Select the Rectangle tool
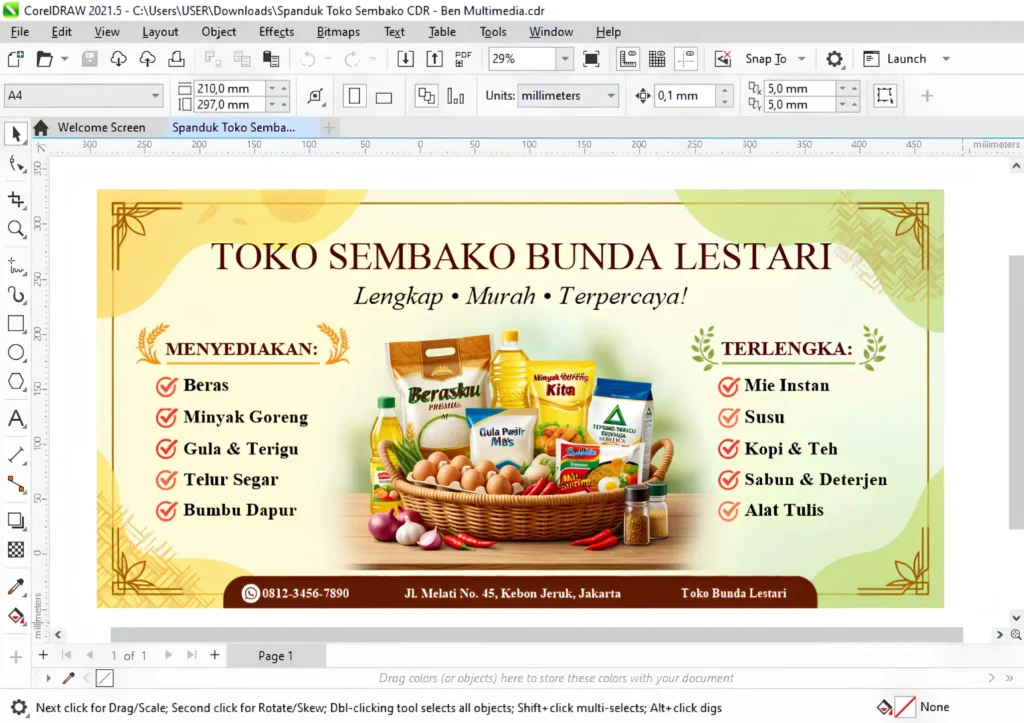This screenshot has width=1024, height=723. (x=16, y=324)
